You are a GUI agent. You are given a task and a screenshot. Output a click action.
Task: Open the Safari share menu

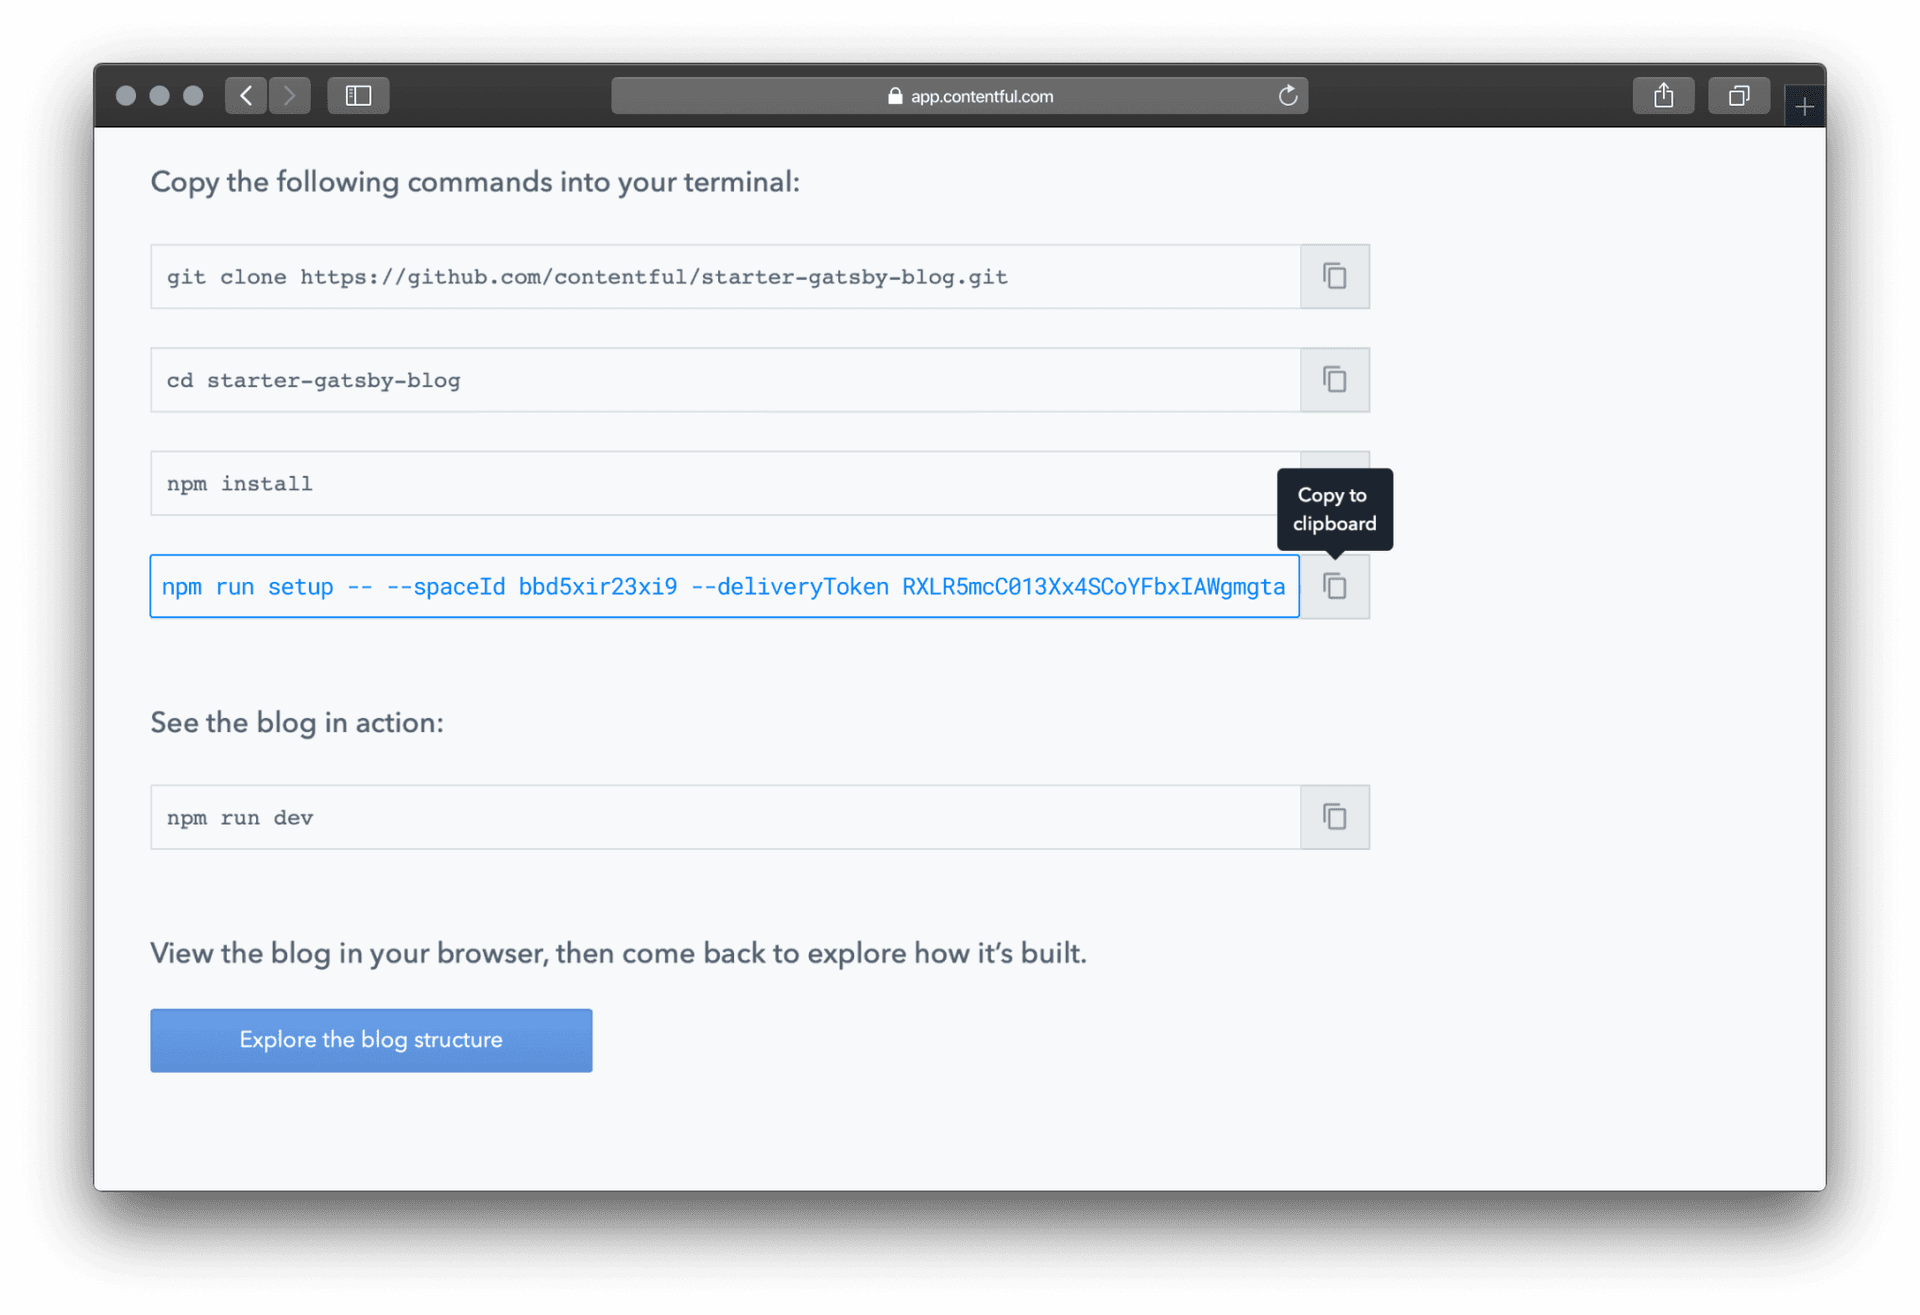1663,96
